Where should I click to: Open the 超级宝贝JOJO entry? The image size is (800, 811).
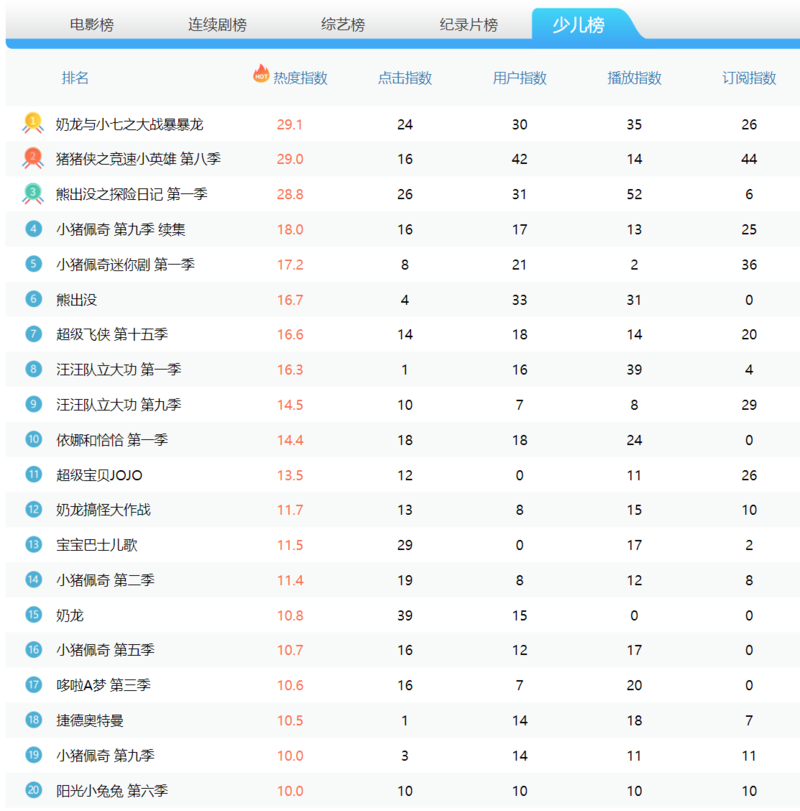click(99, 475)
